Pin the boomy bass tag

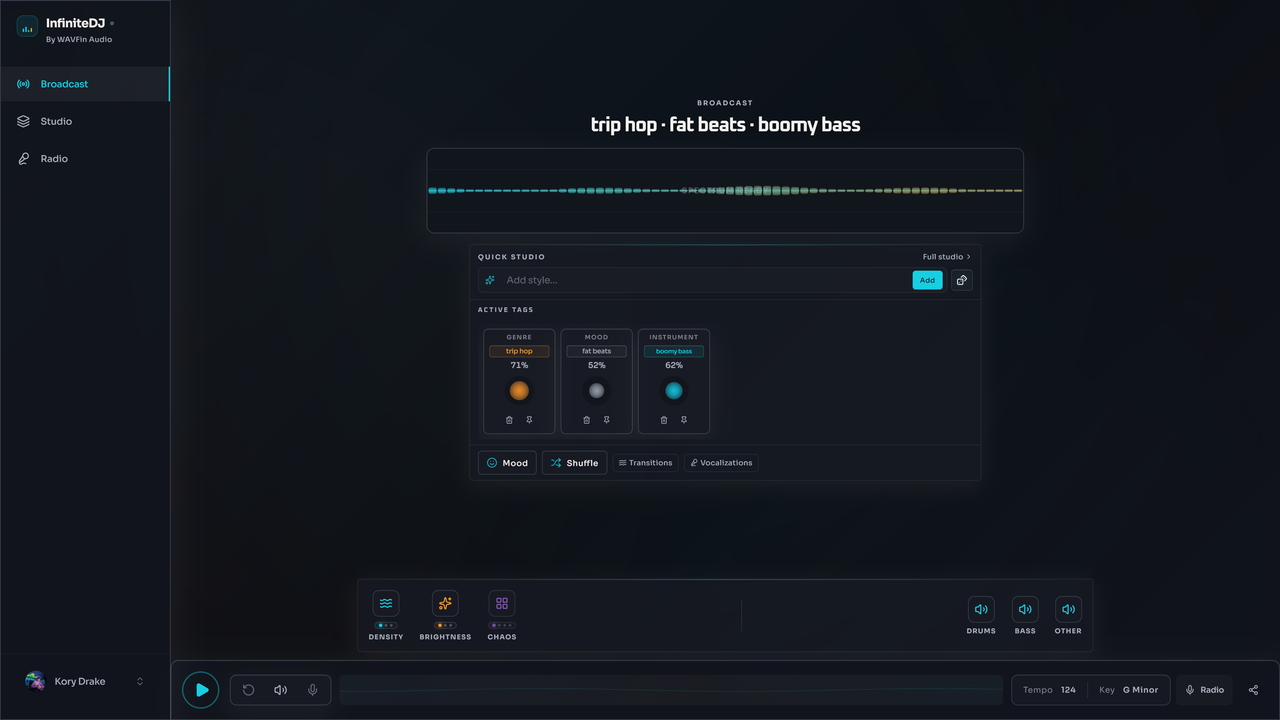(684, 420)
